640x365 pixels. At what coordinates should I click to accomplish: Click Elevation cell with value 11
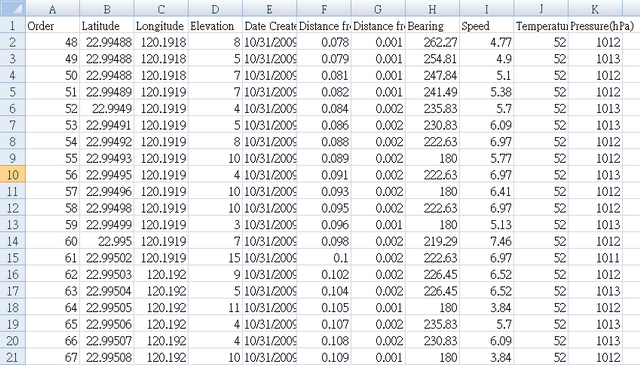pos(216,307)
